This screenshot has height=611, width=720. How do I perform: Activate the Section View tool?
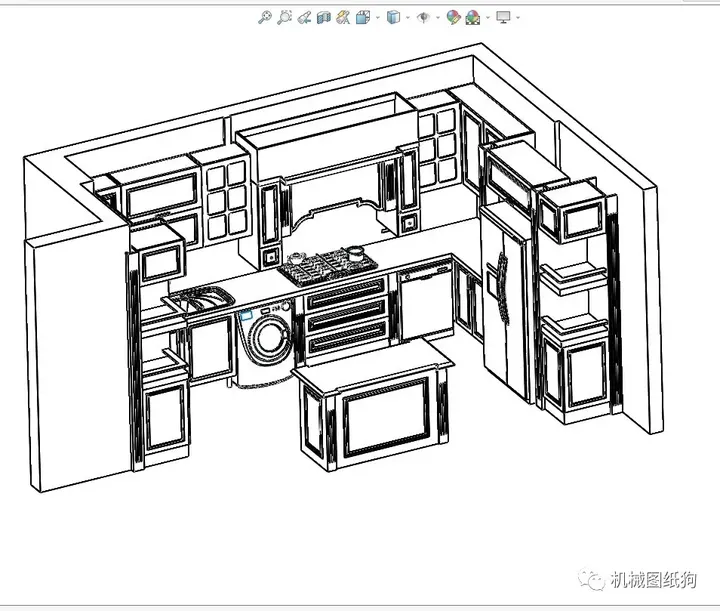tap(324, 17)
